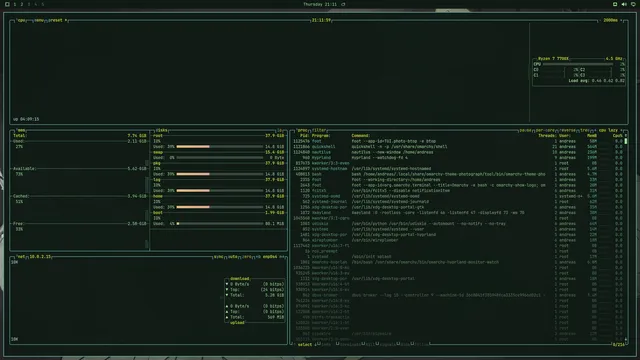Click the cpu lazy sort selector

pos(608,130)
